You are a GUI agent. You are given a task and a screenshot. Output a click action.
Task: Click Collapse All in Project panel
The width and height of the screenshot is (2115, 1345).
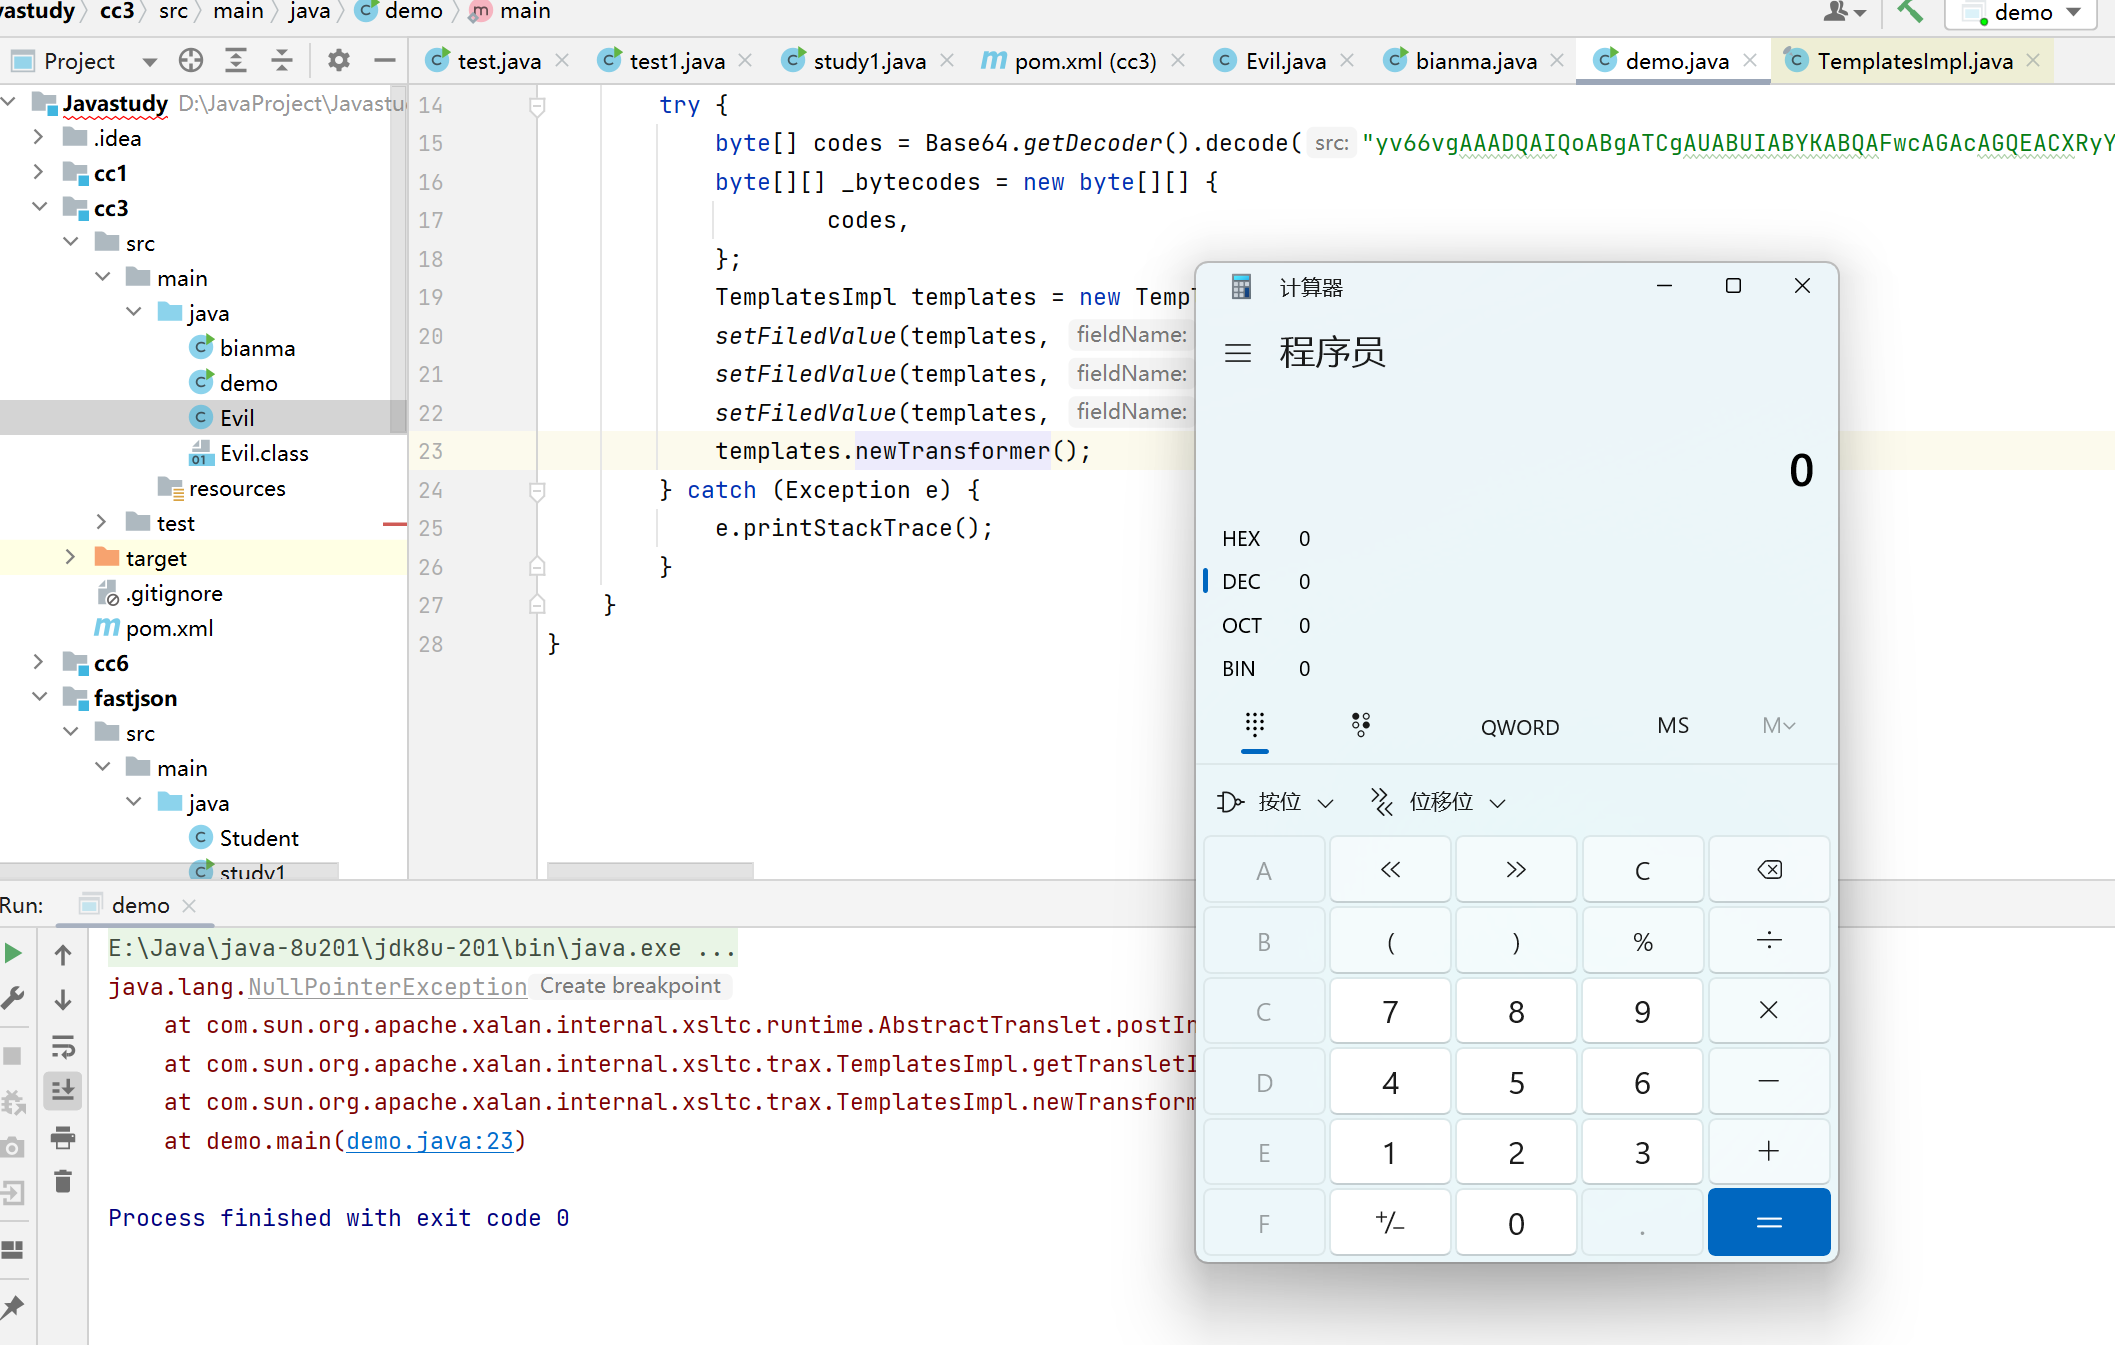pos(282,61)
